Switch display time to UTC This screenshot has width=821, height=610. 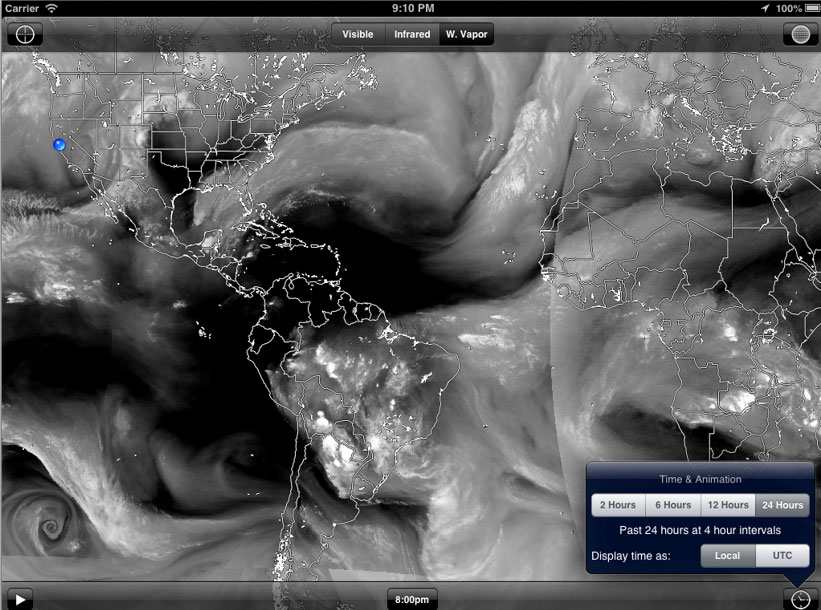click(781, 555)
